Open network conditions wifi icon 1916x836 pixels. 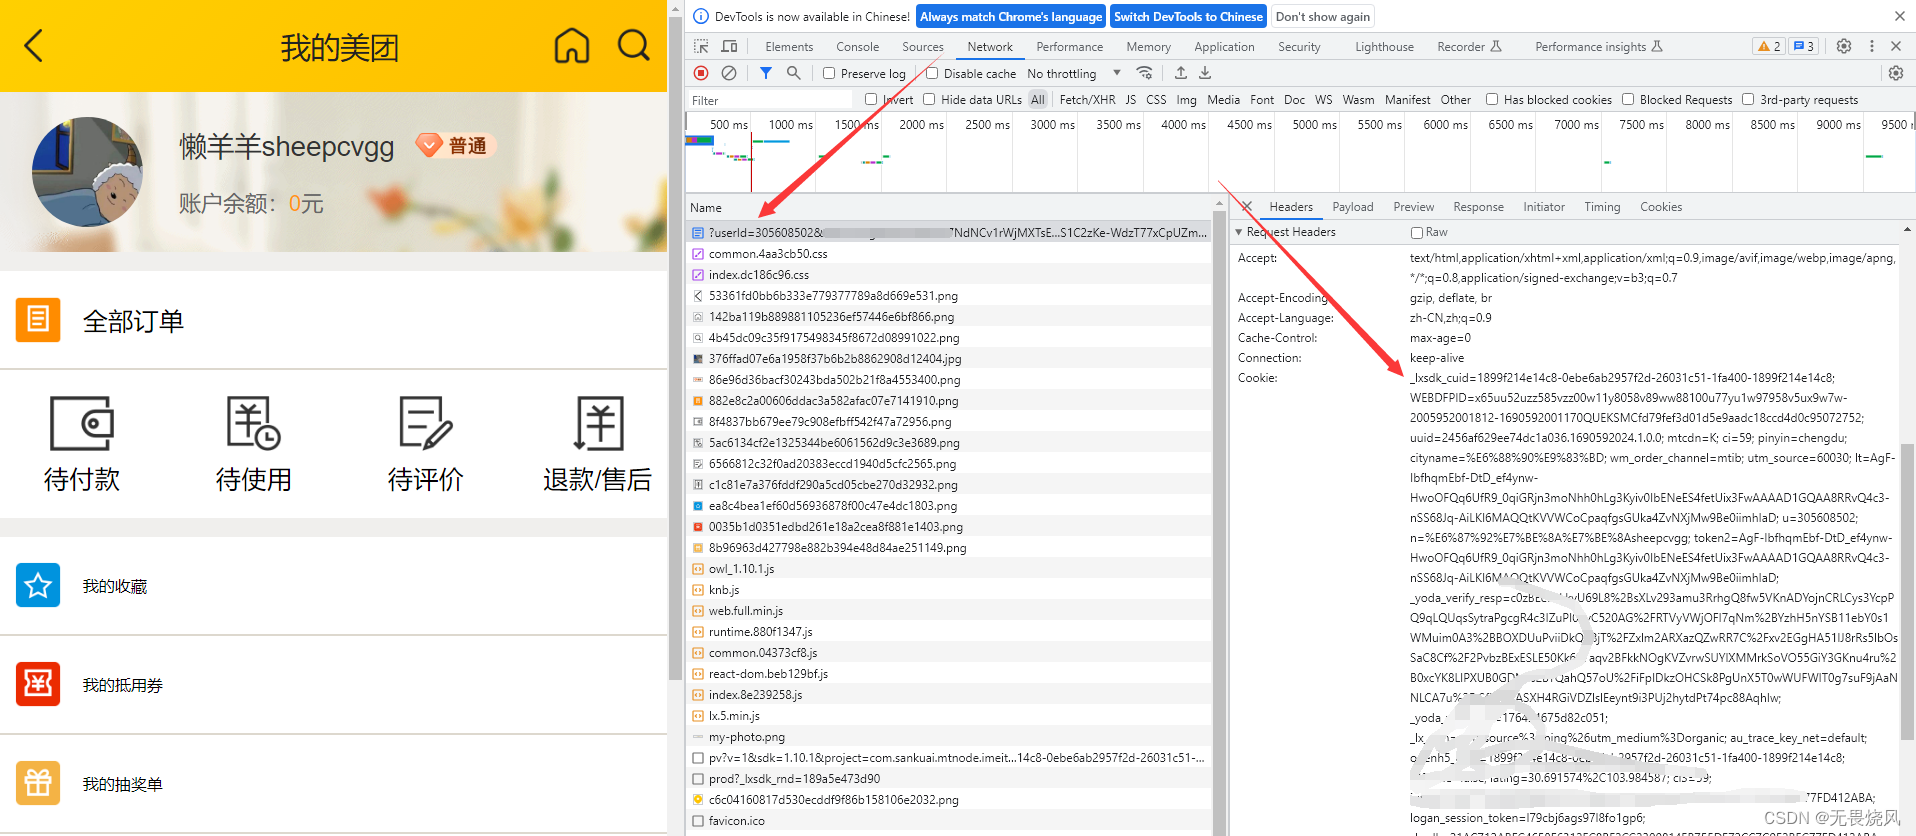click(1145, 73)
